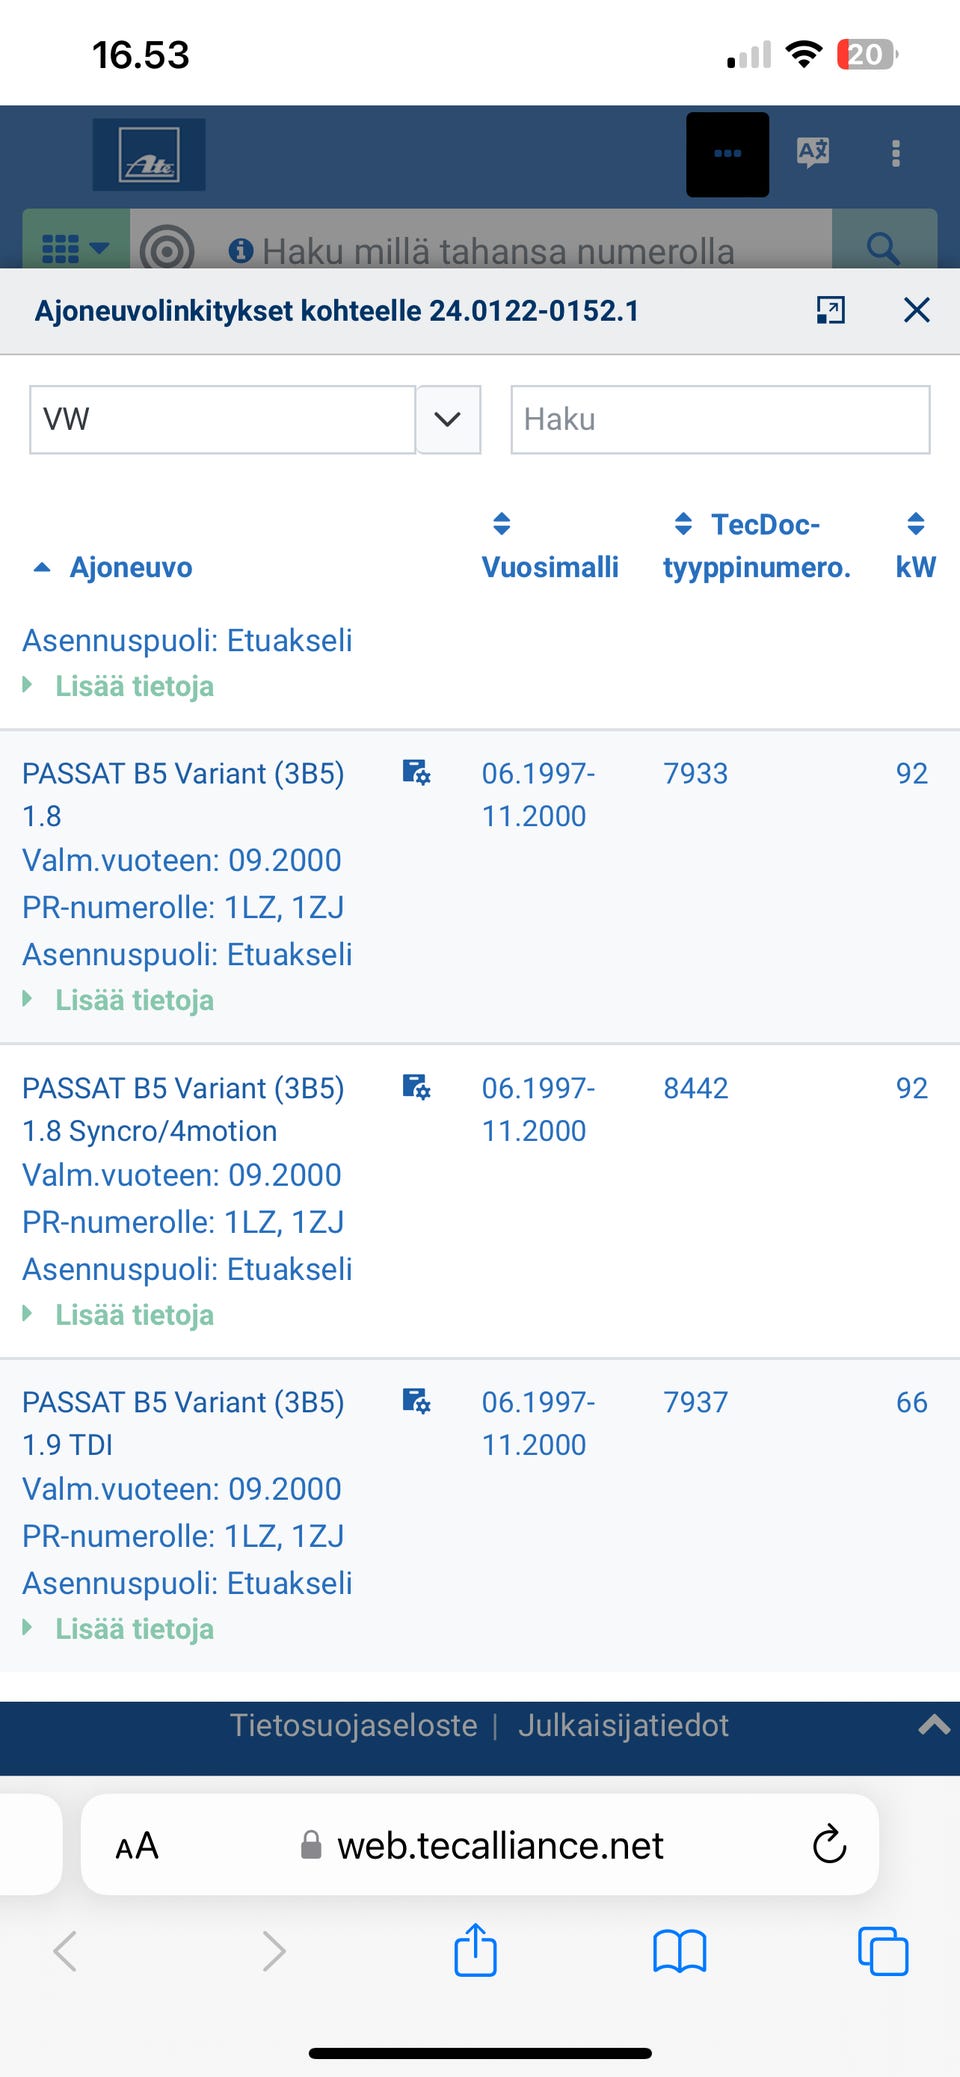Viewport: 960px width, 2077px height.
Task: Expand Lisää tietoja under 1.8 Syncro/4motion
Action: [134, 1315]
